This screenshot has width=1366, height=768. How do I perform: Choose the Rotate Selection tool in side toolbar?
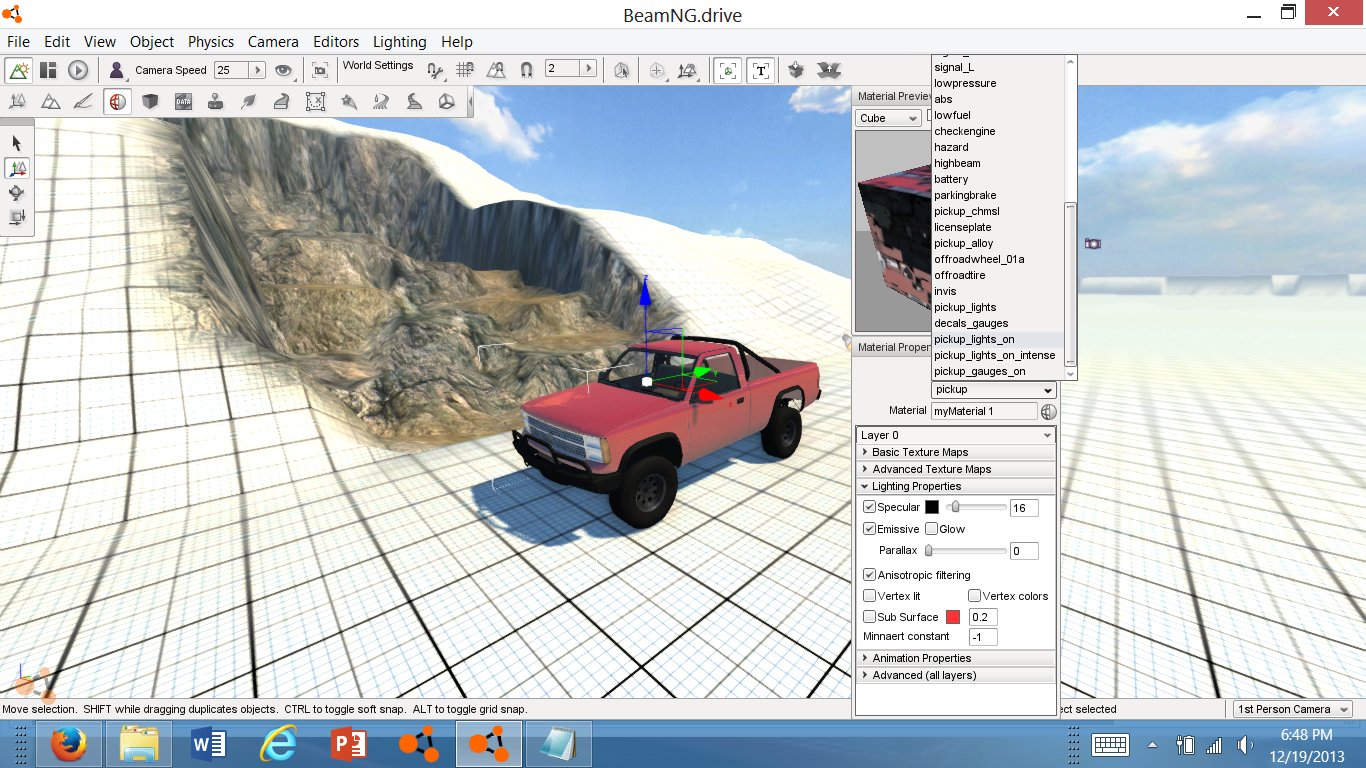point(17,193)
